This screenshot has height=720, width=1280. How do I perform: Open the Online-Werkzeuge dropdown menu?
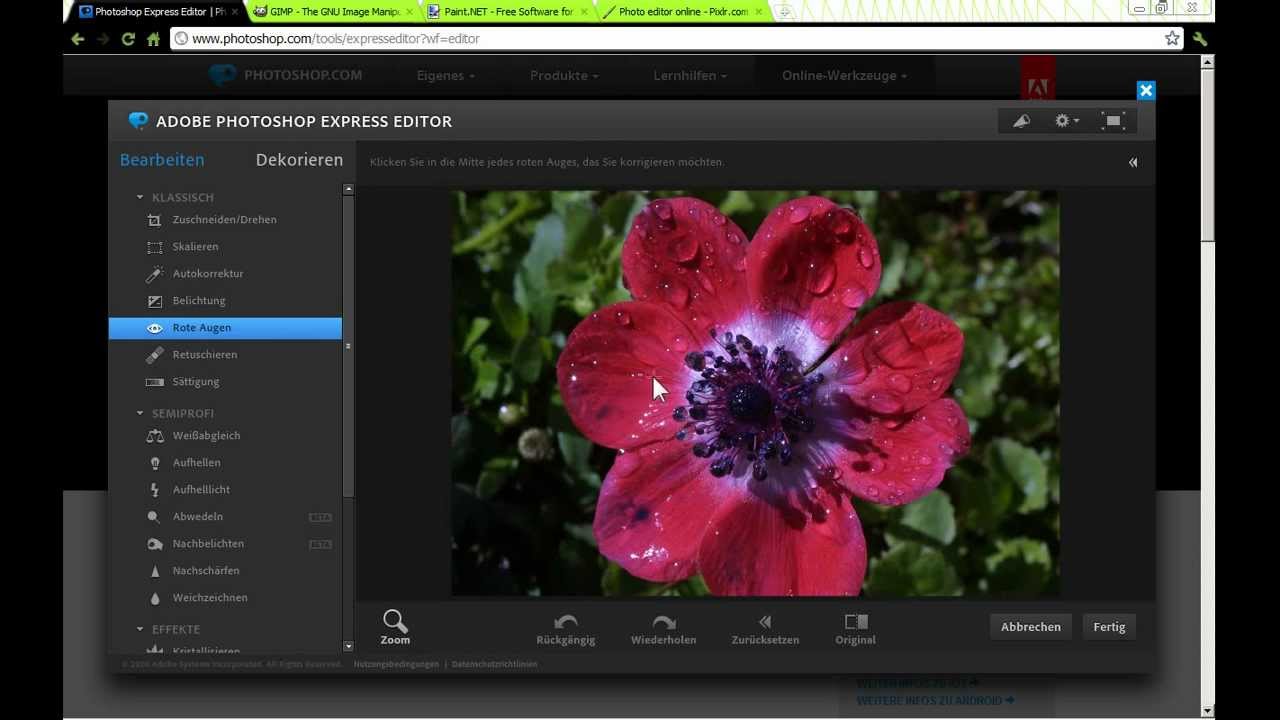[845, 76]
